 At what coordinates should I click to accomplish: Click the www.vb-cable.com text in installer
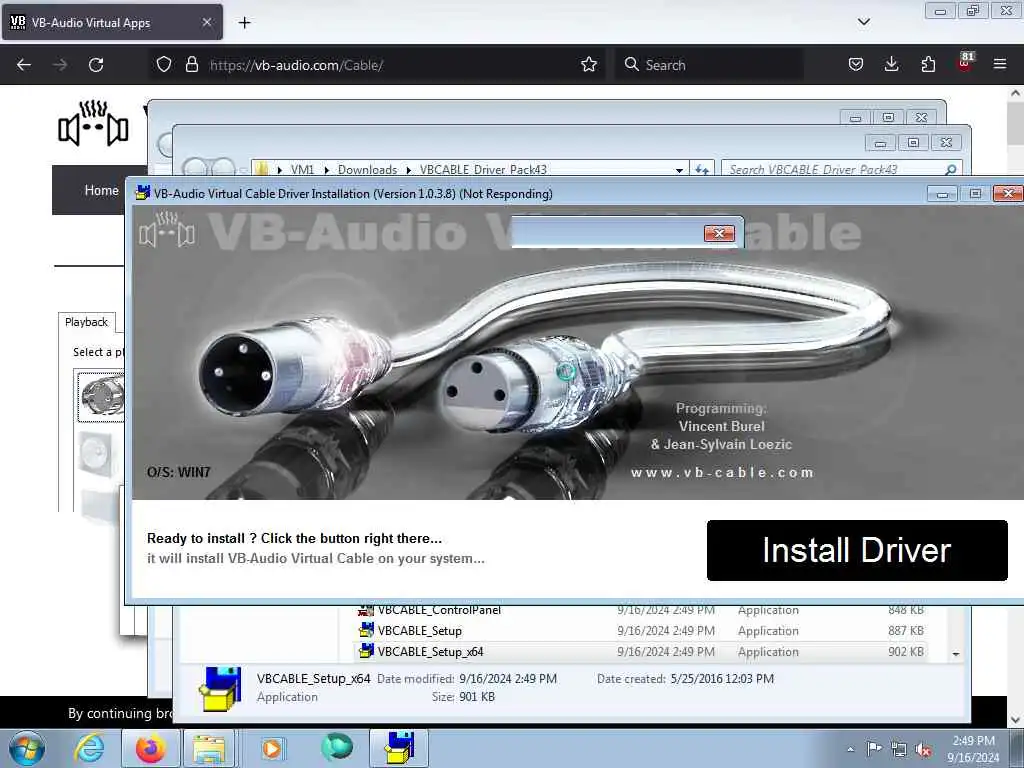pos(722,472)
